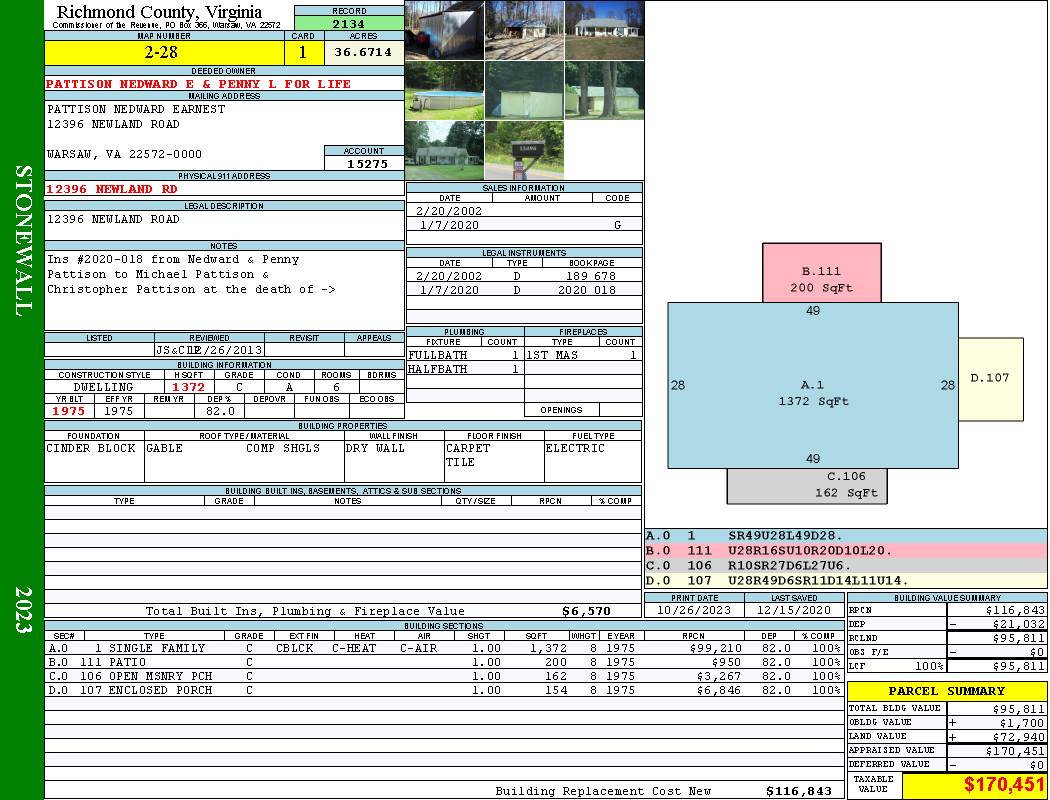This screenshot has width=1050, height=800.
Task: Select the A.0 Single Family building row
Action: 444,648
